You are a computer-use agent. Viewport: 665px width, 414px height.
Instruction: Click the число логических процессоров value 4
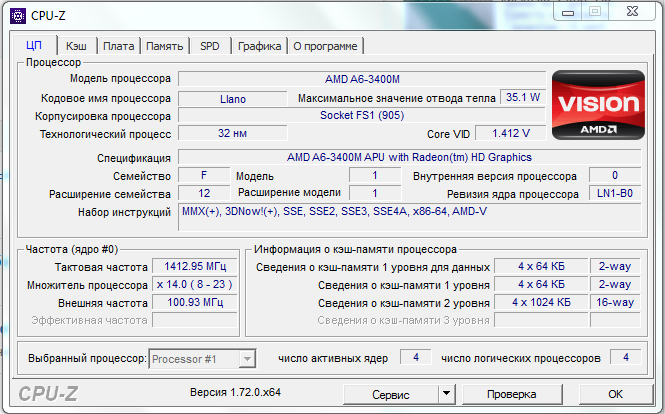[626, 357]
